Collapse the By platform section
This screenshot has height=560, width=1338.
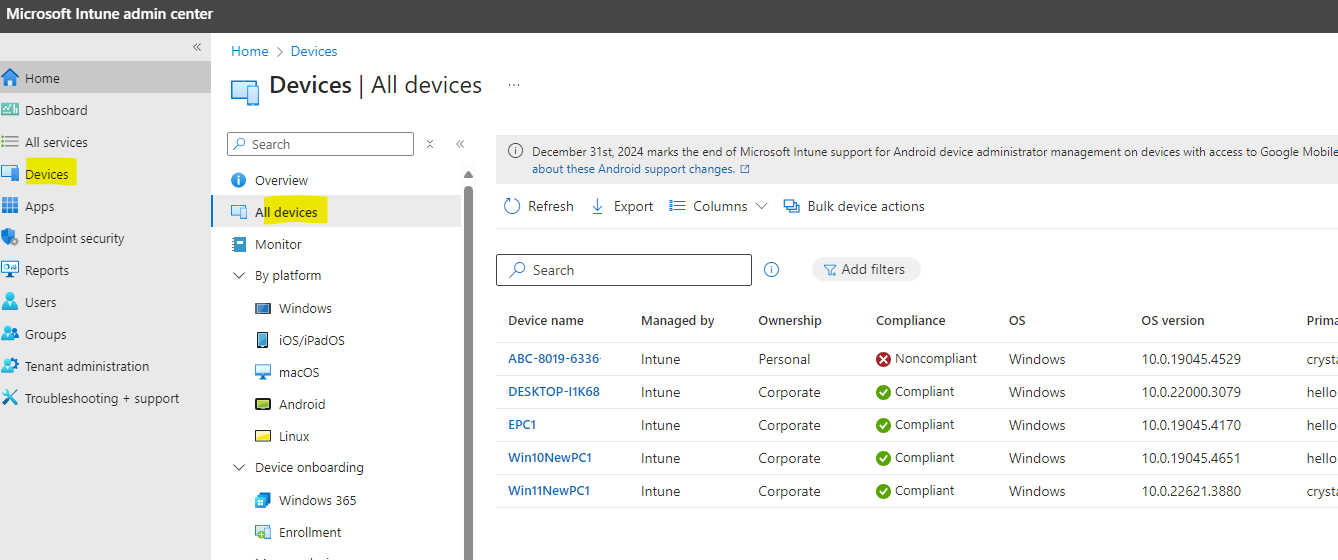[239, 275]
